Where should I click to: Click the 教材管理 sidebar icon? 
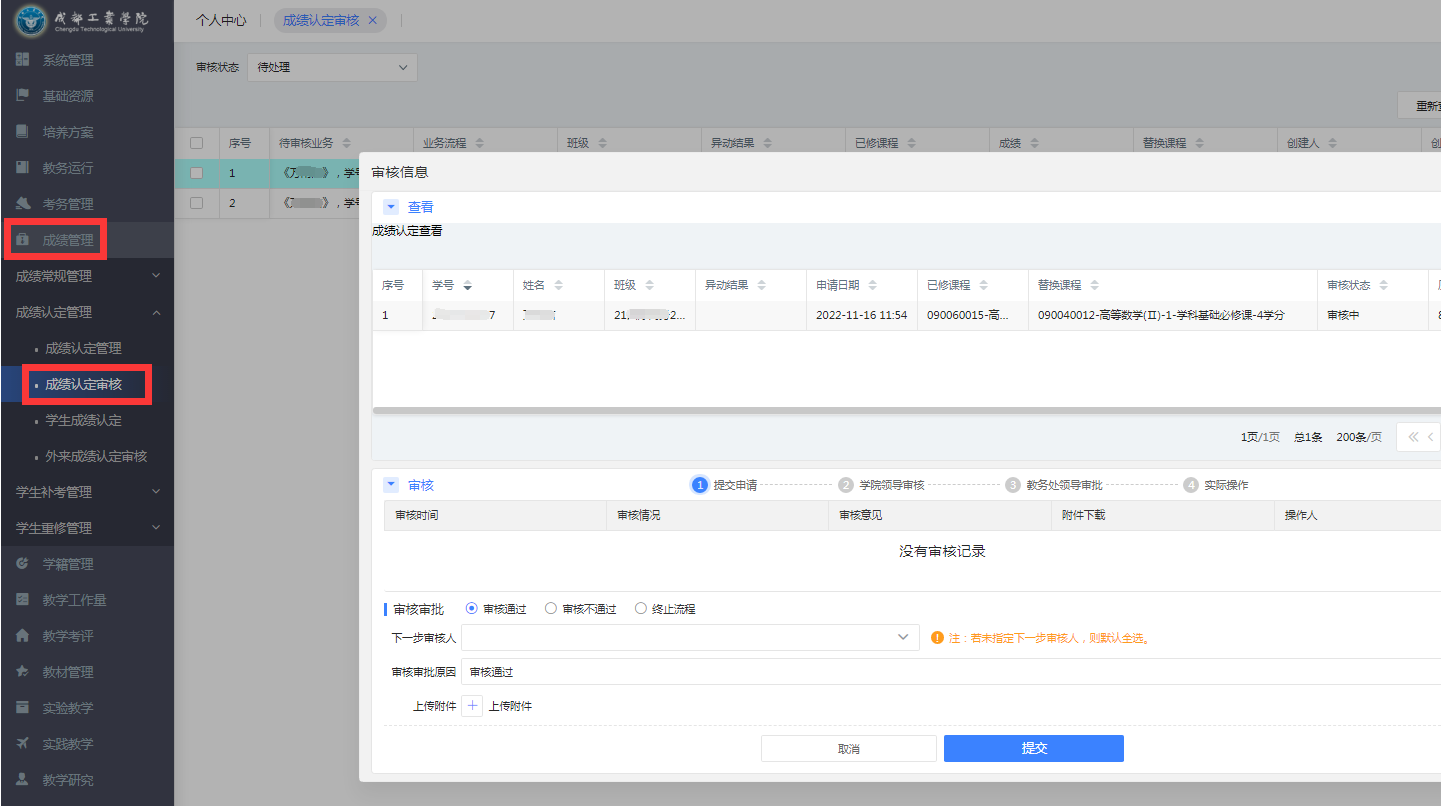23,672
